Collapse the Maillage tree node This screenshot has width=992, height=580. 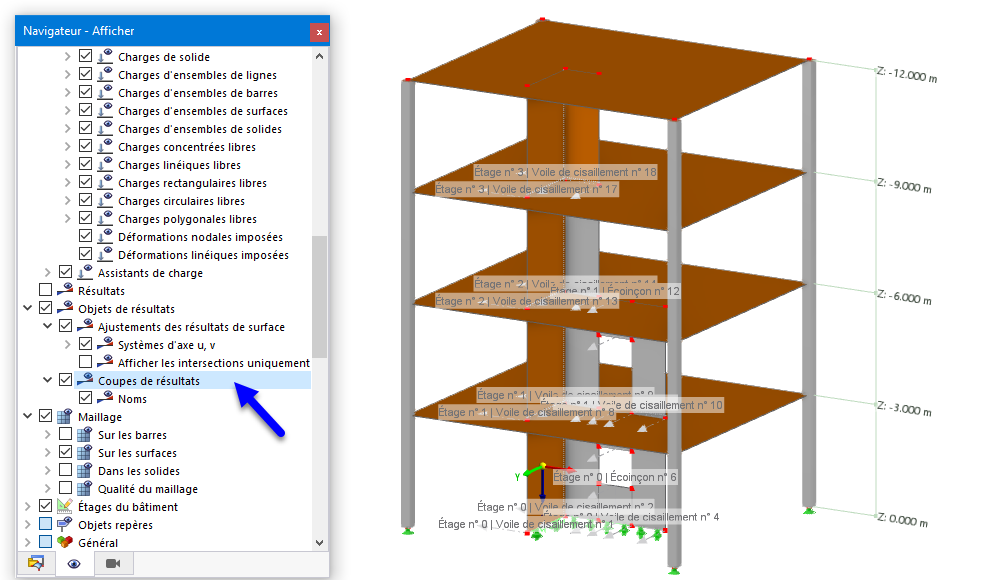[27, 416]
